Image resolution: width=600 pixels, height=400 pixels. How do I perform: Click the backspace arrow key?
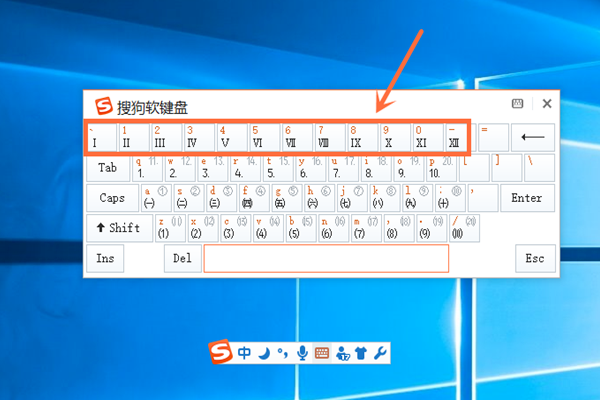(x=533, y=137)
